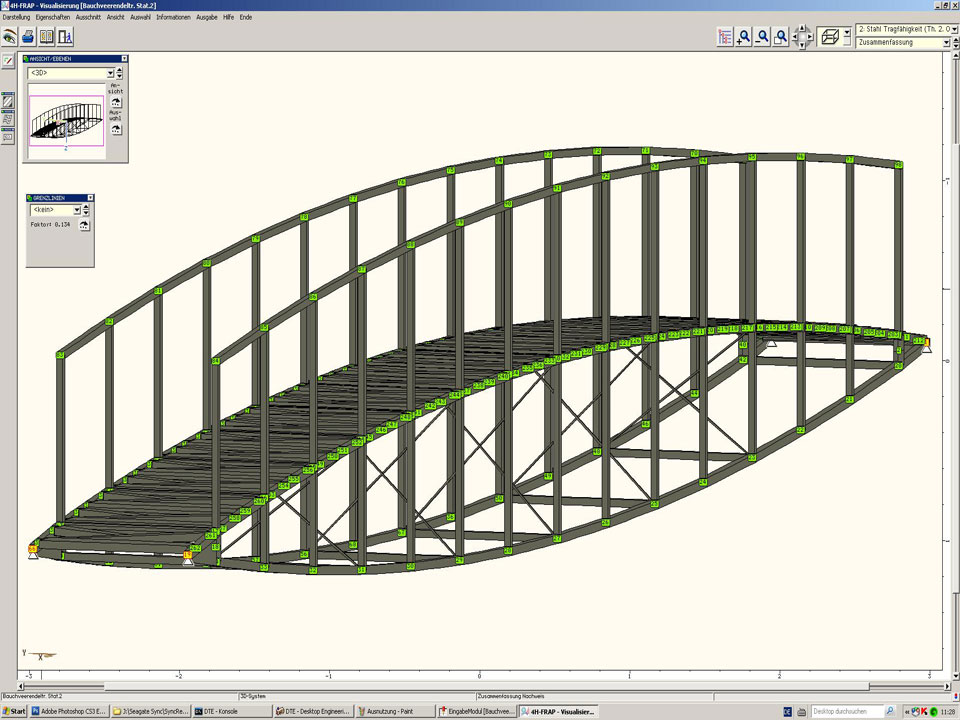The width and height of the screenshot is (960, 720).
Task: Click the bridge preview thumbnail
Action: click(x=66, y=121)
